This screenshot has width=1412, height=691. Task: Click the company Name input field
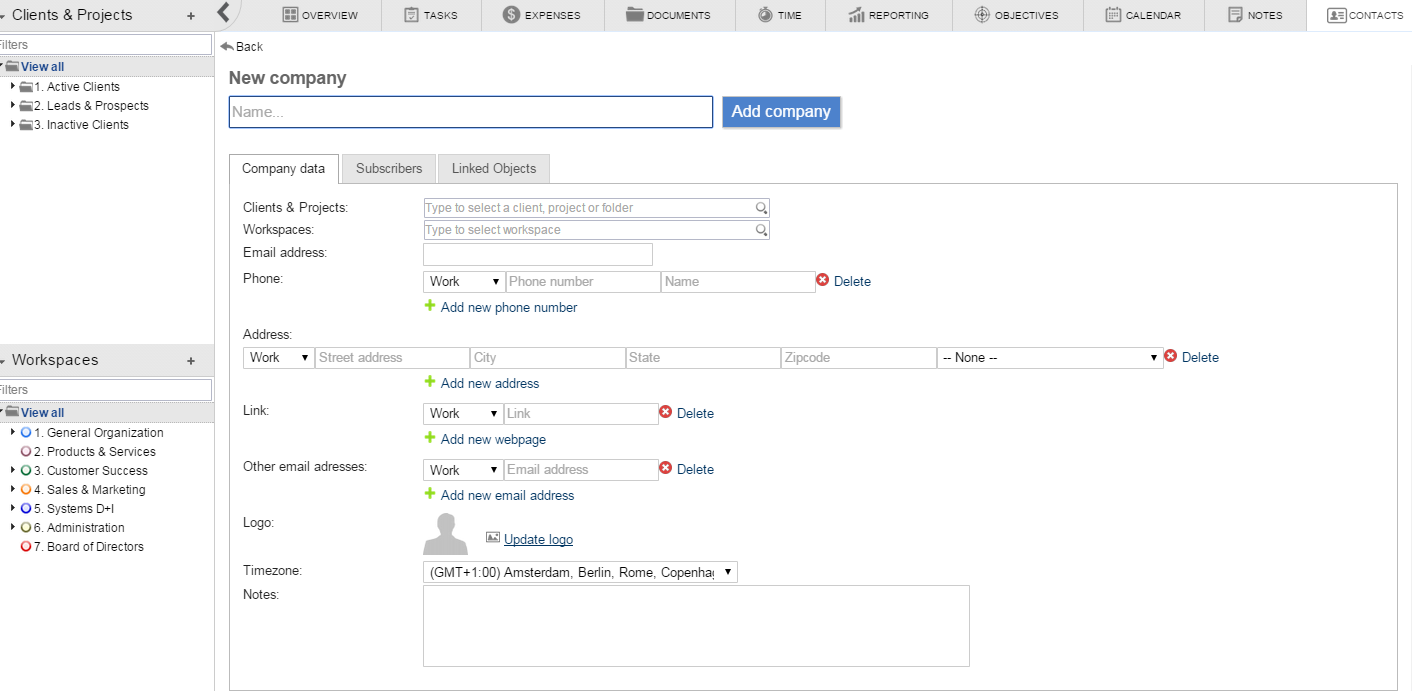pos(470,112)
